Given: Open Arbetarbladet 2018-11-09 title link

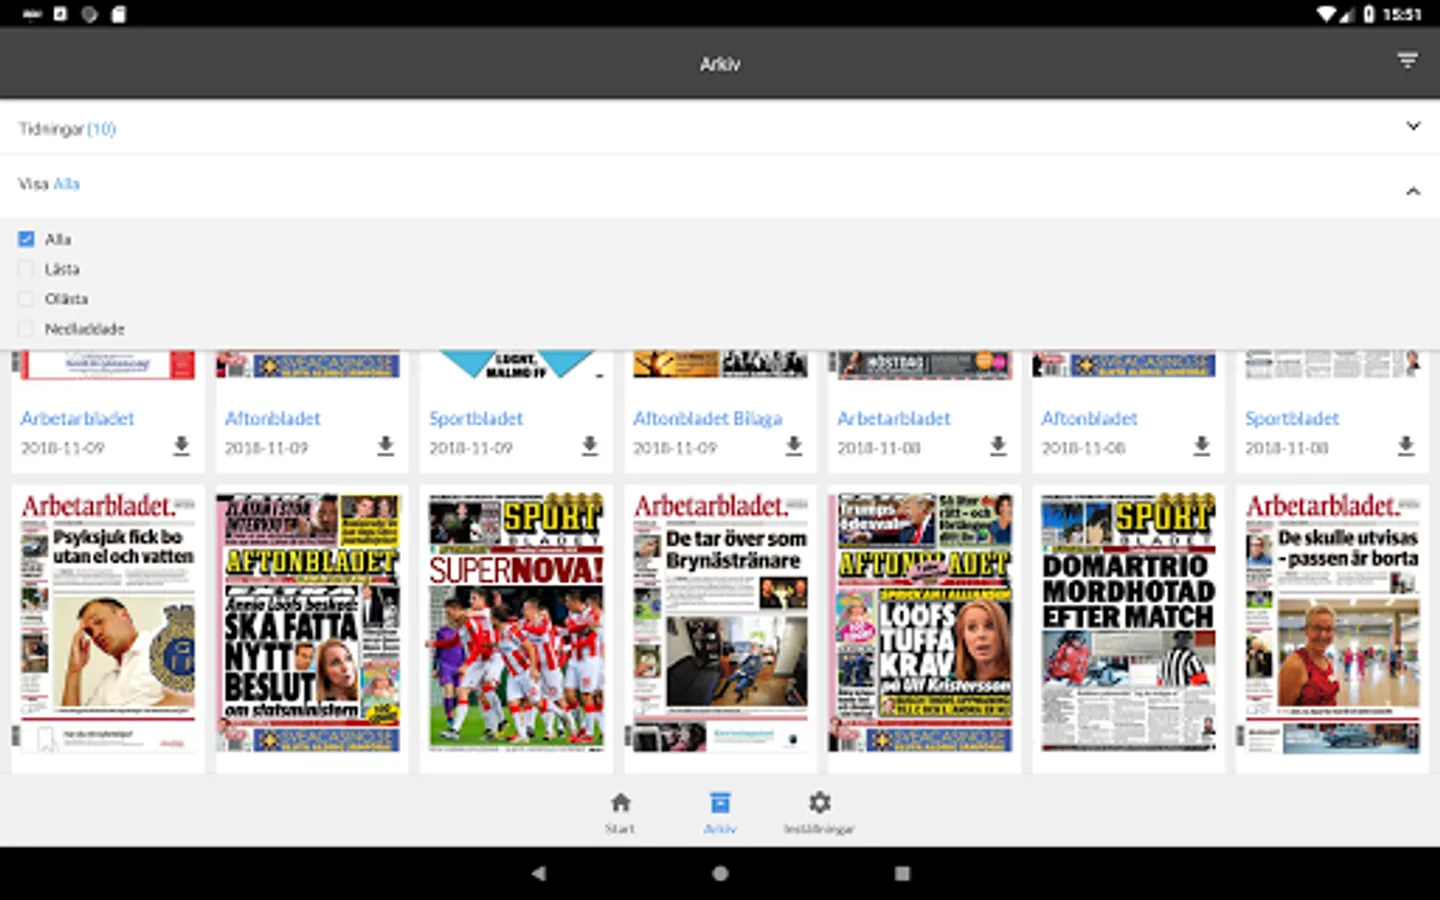Looking at the screenshot, I should 77,419.
